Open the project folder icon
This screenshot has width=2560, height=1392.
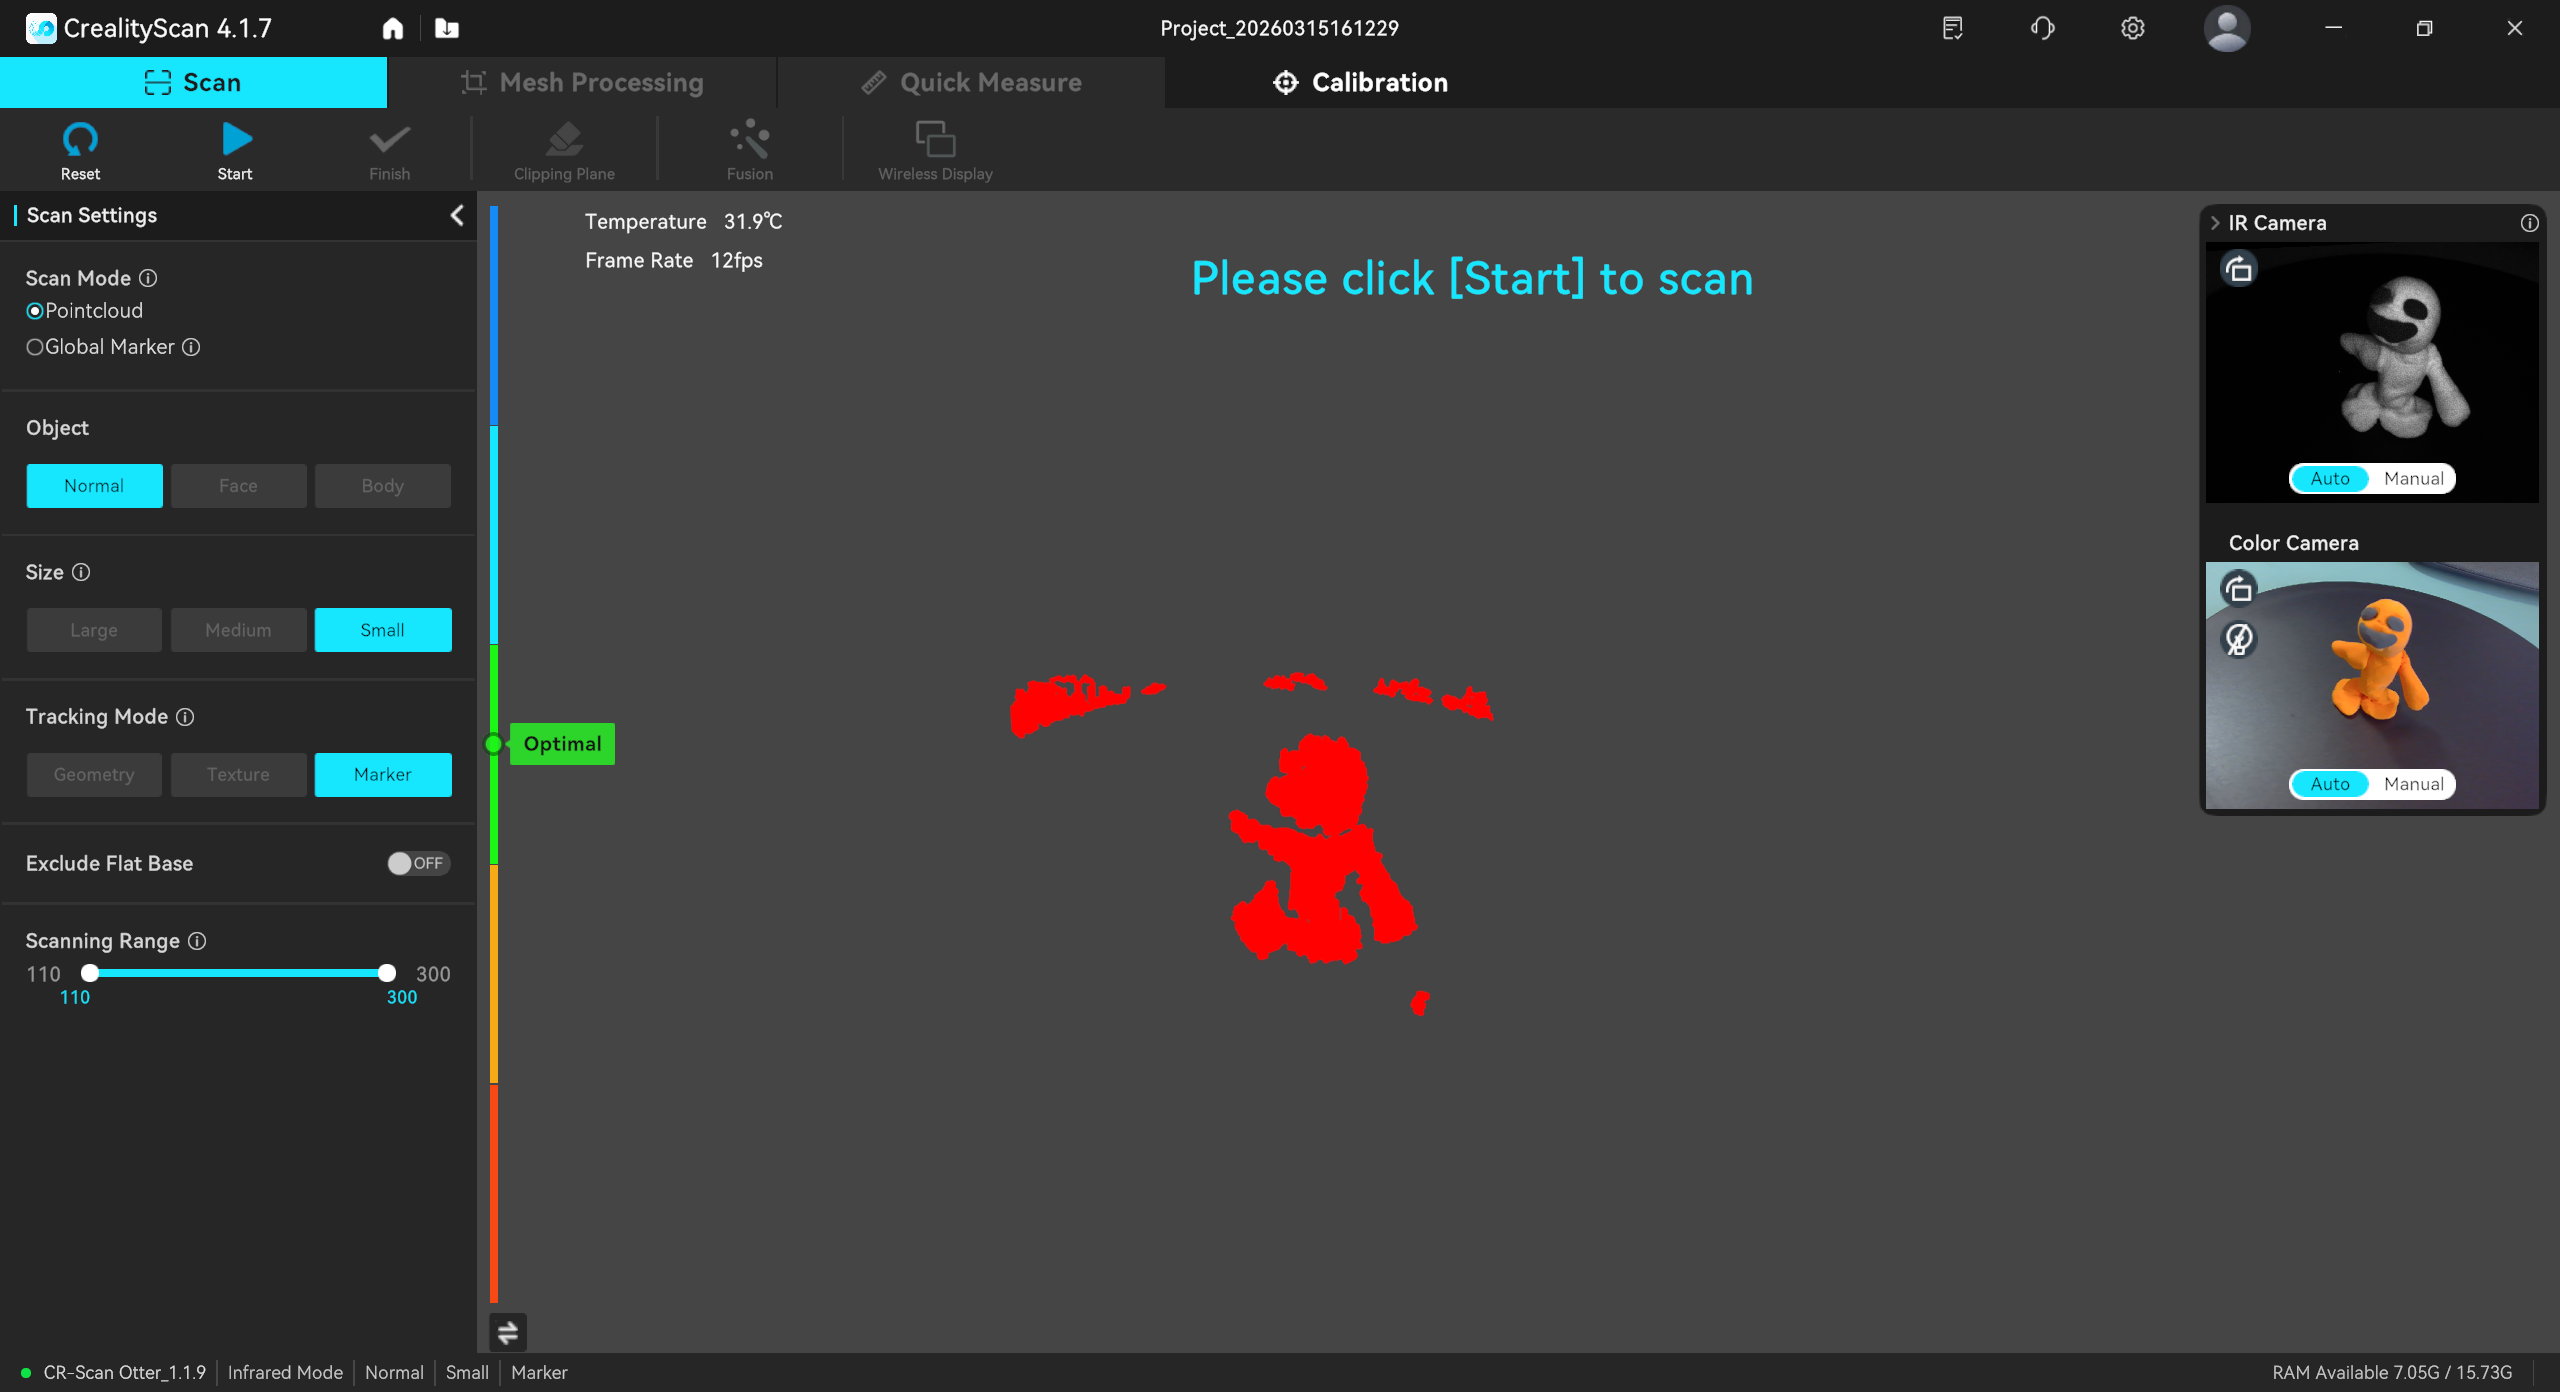[447, 28]
